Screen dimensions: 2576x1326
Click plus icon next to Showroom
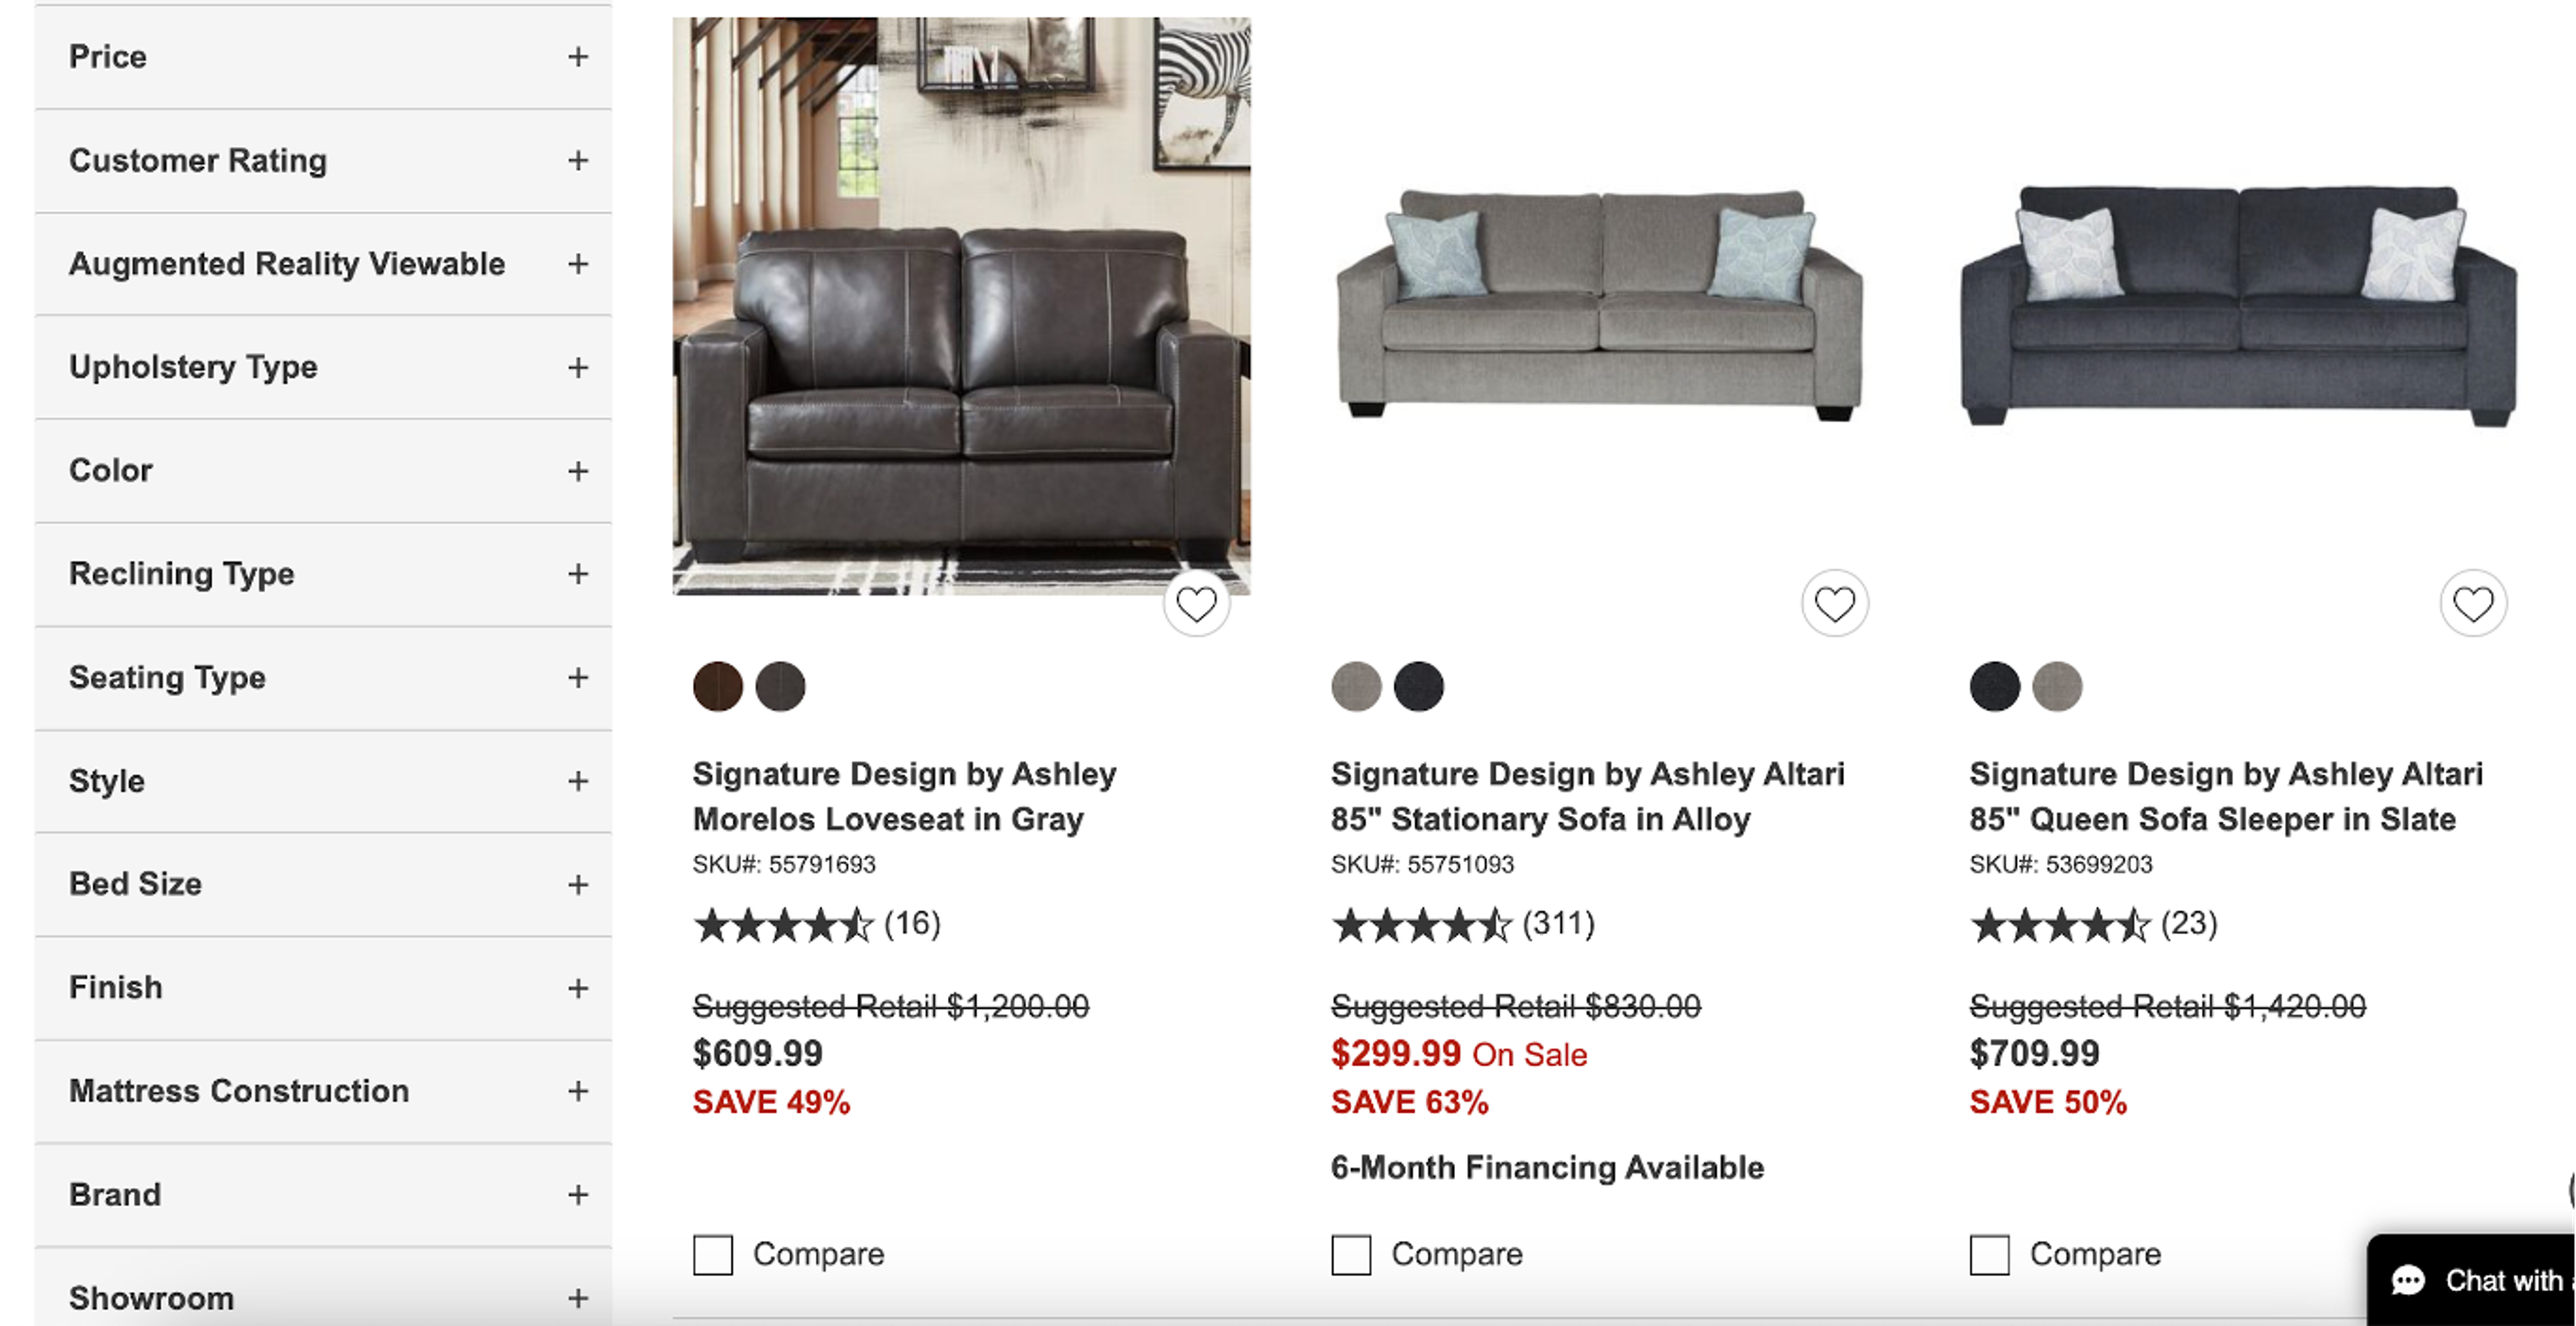578,1298
